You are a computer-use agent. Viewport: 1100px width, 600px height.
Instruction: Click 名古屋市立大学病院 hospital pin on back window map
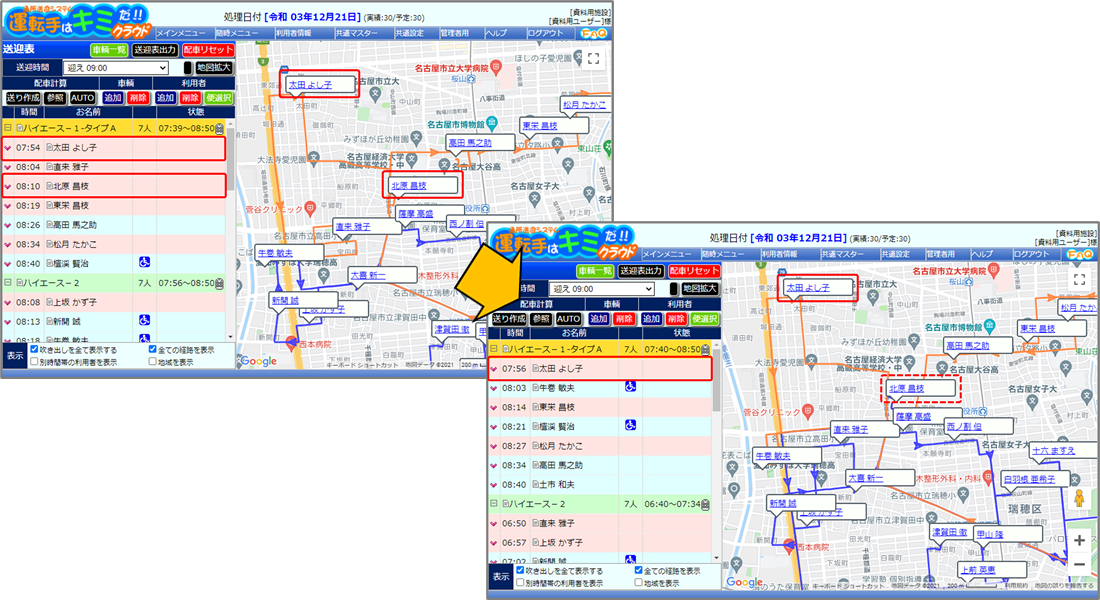click(496, 67)
